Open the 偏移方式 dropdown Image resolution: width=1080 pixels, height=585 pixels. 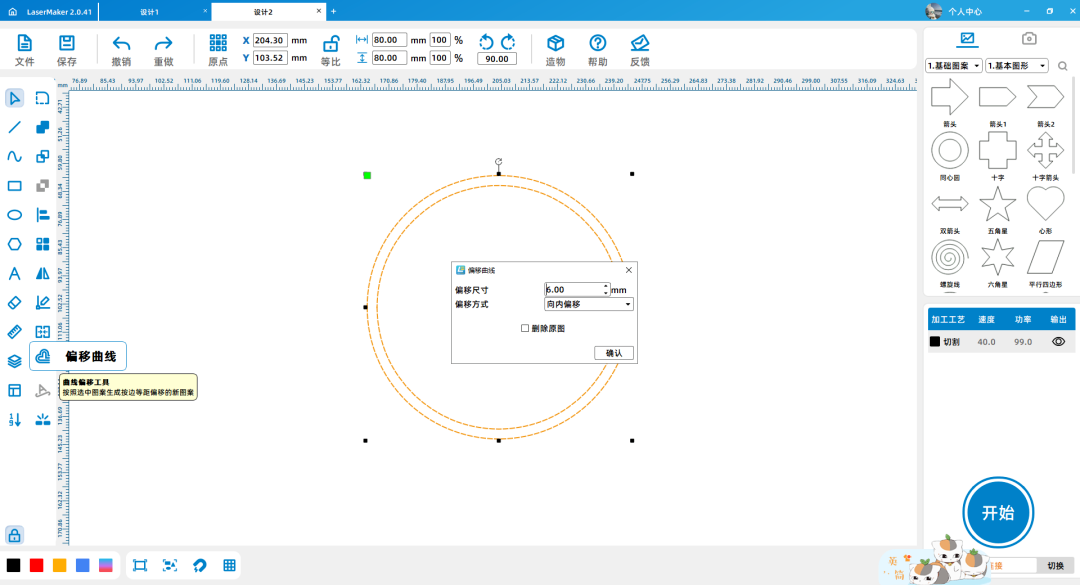click(x=589, y=304)
